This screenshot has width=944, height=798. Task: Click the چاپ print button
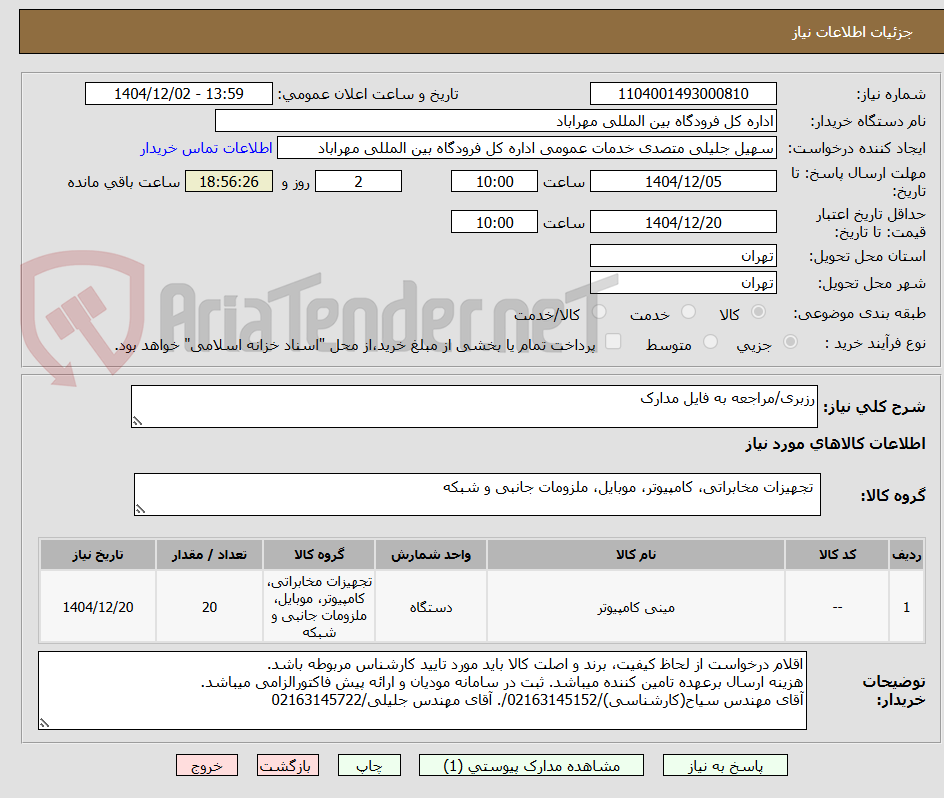pyautogui.click(x=369, y=765)
